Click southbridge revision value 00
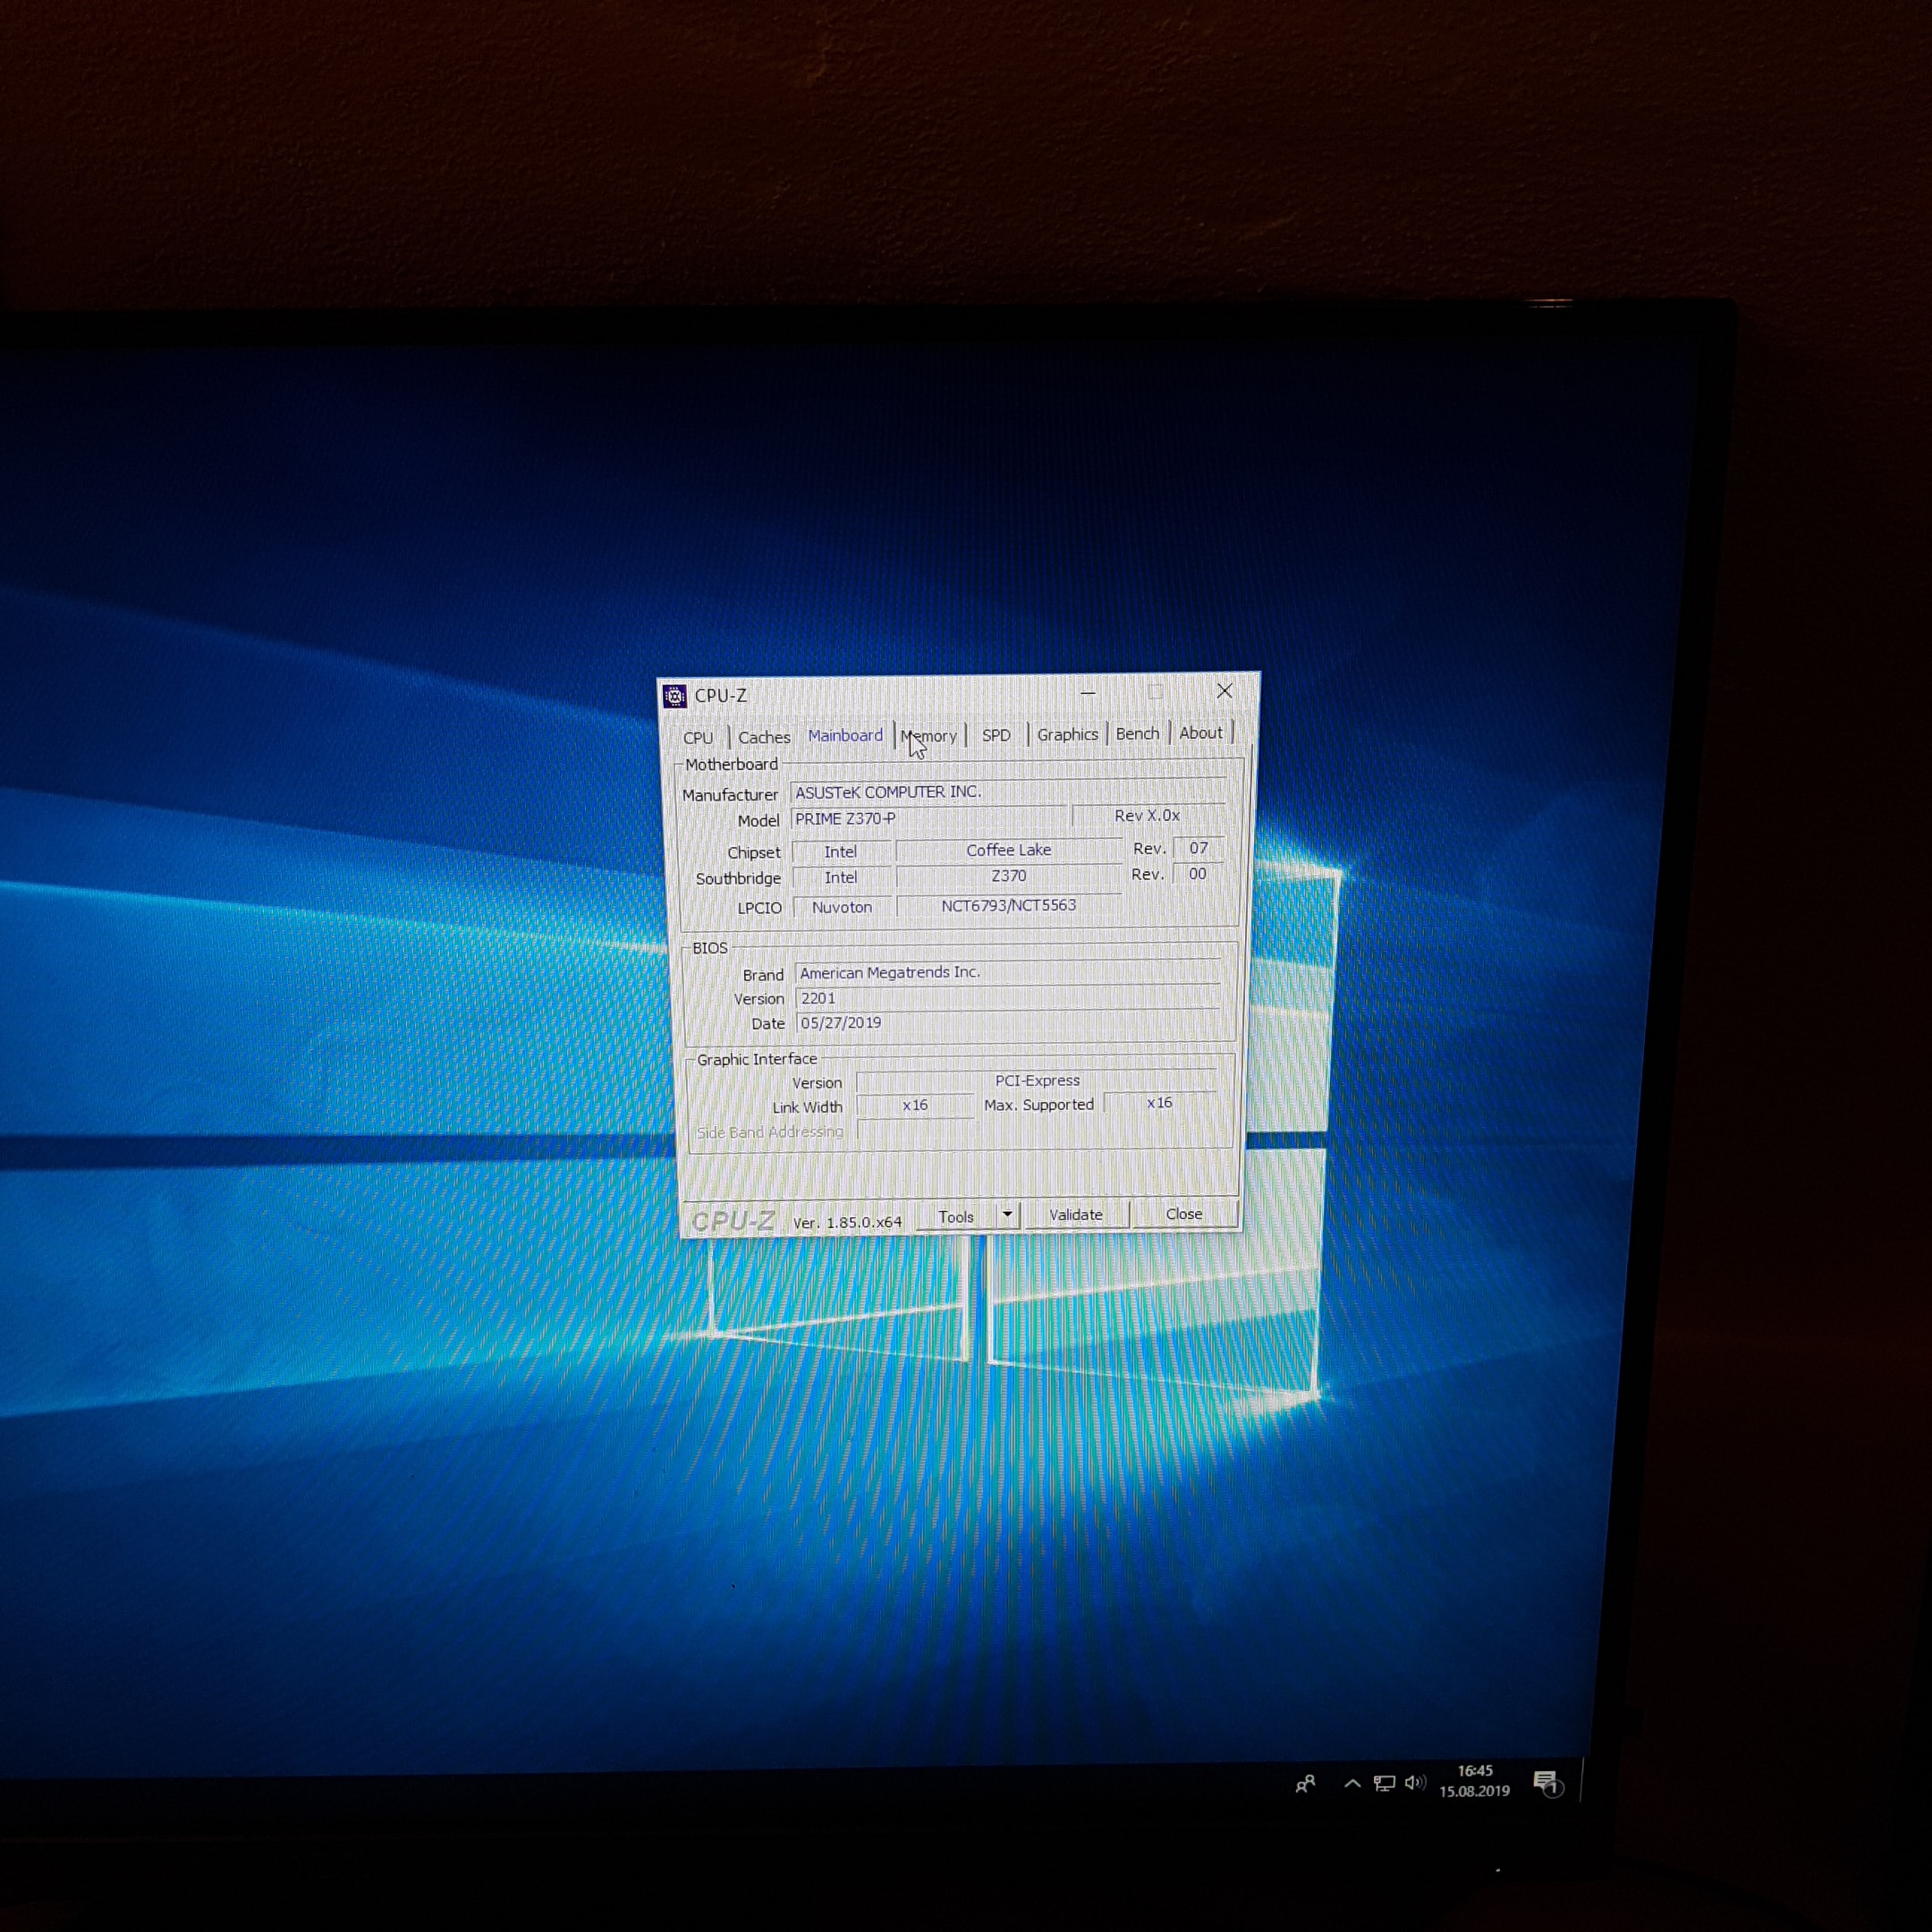 (1197, 873)
